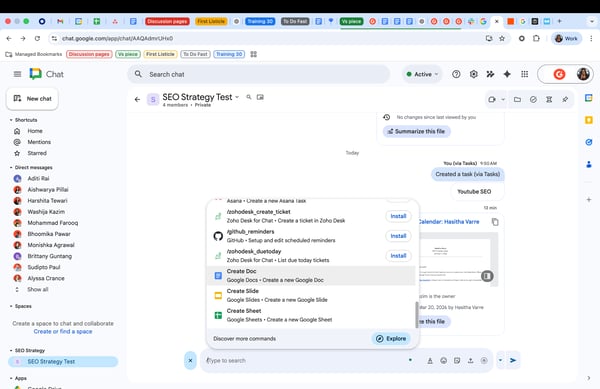Screen dimensions: 600x389
Task: Click the Google Chat logo
Action: click(x=36, y=74)
